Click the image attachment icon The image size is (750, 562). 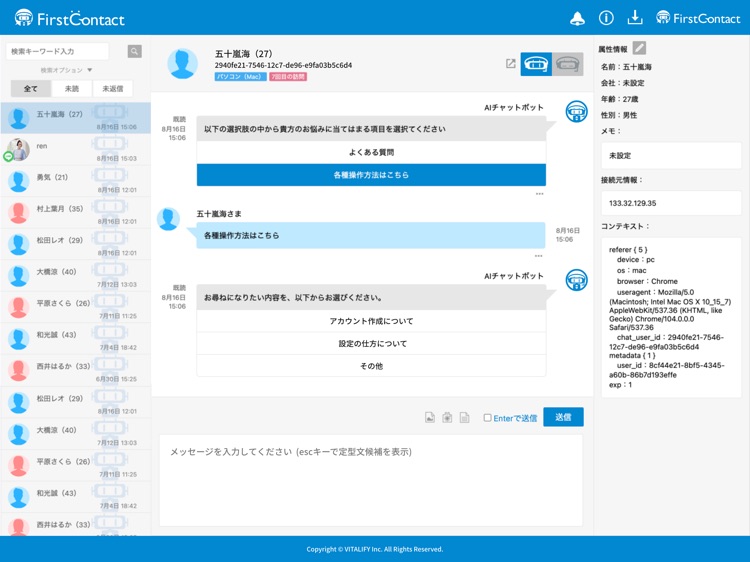(x=430, y=418)
